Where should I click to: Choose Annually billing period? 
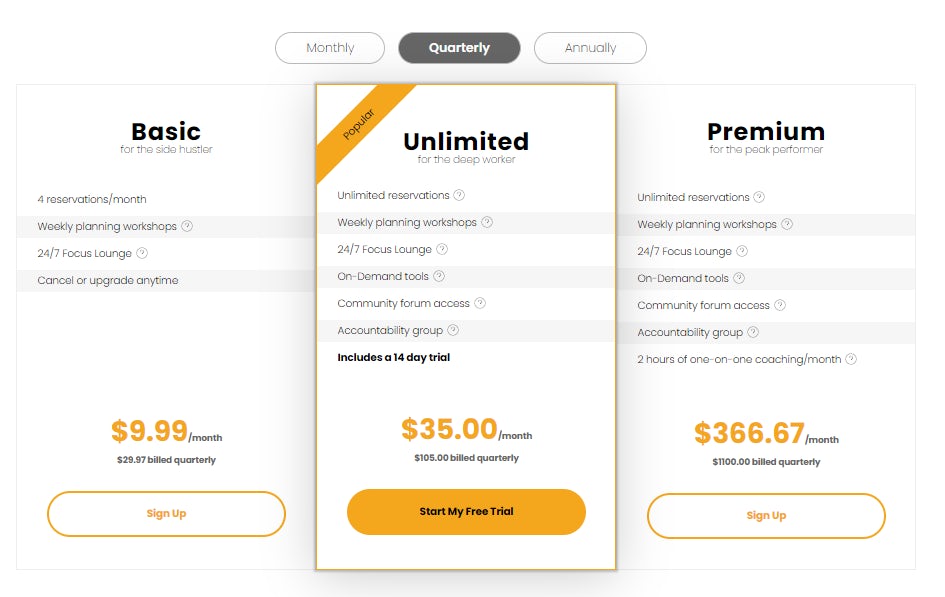[x=590, y=48]
